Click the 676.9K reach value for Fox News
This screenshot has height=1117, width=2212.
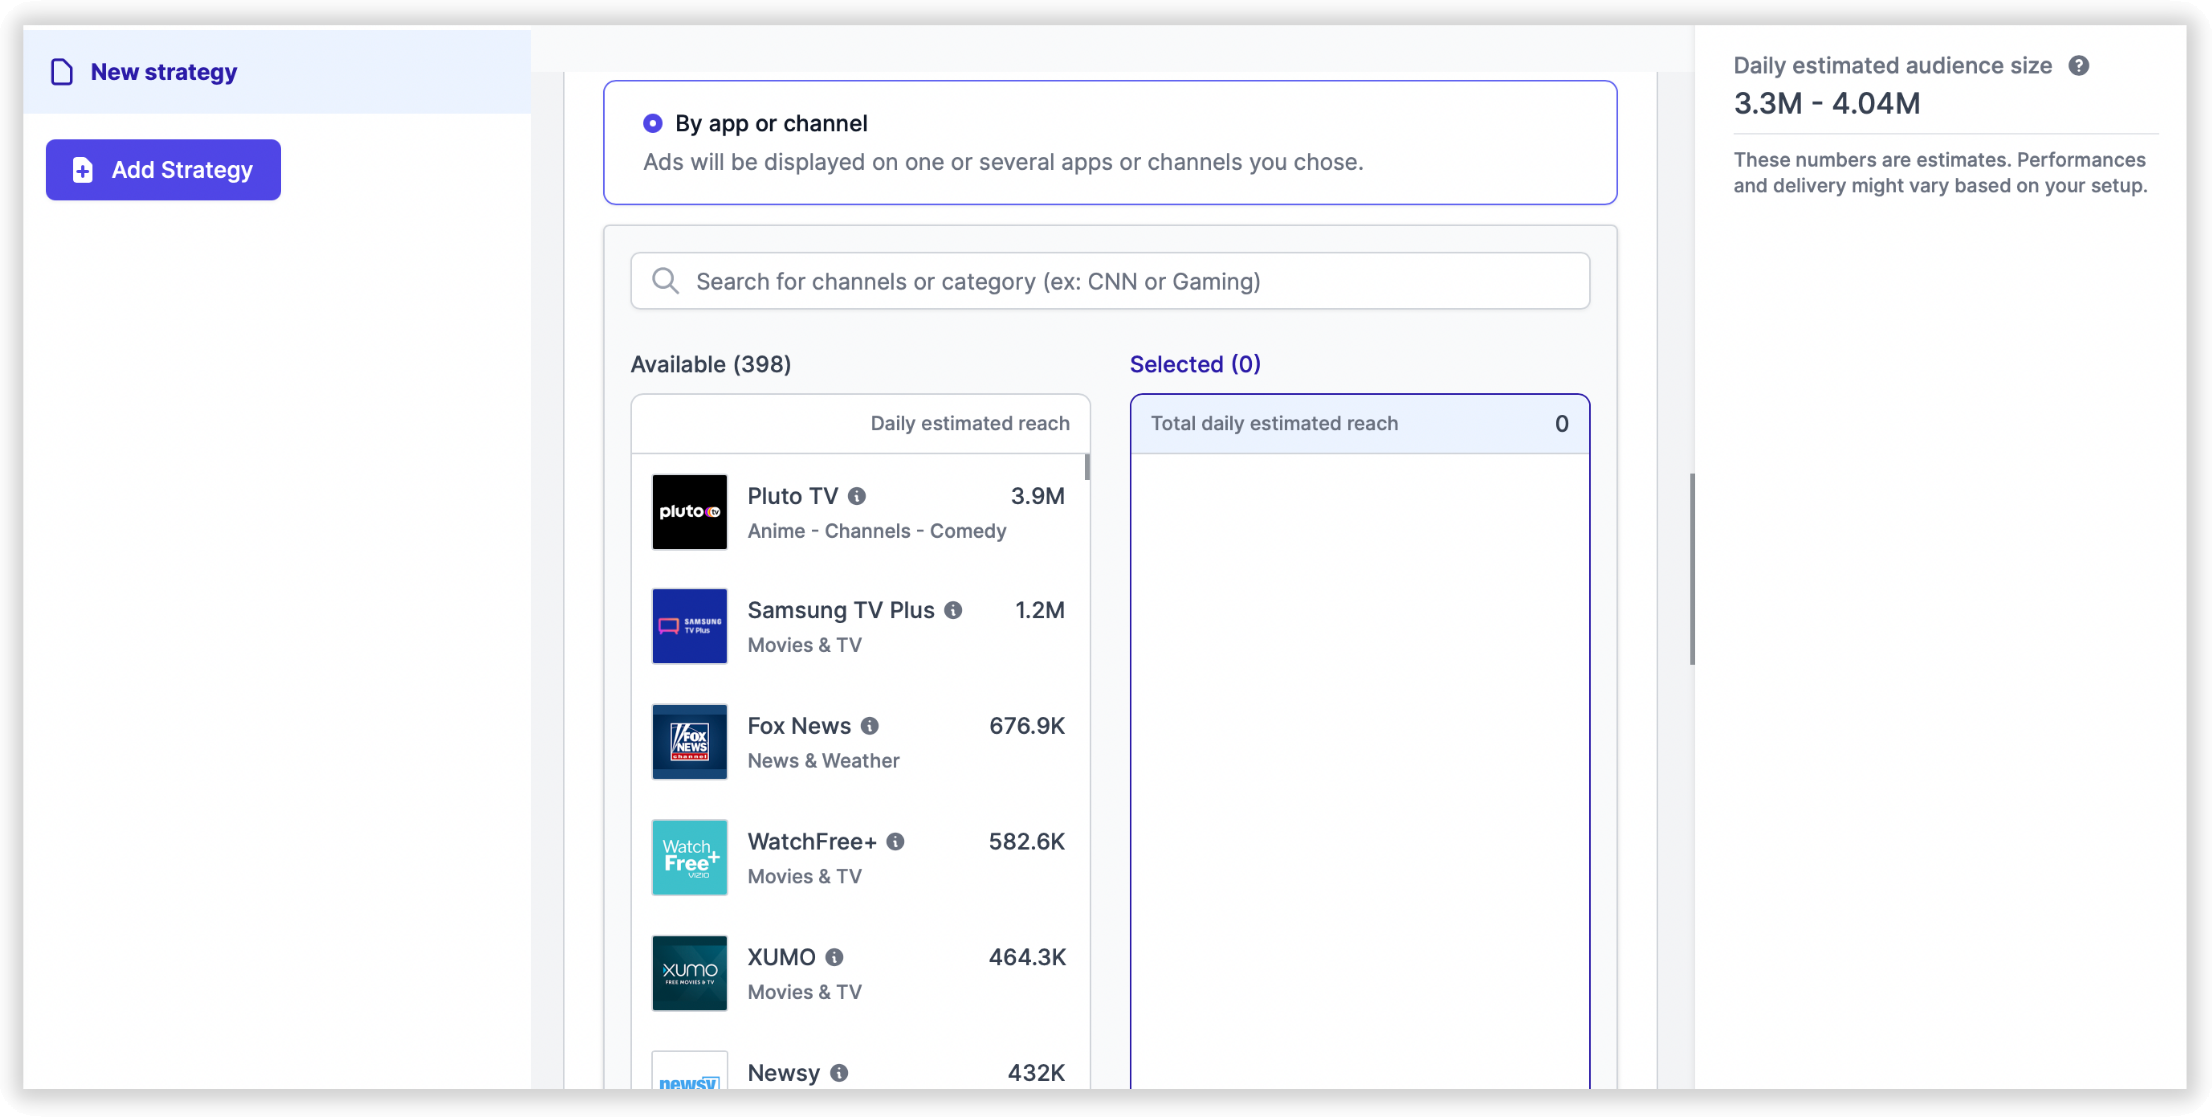1027,726
